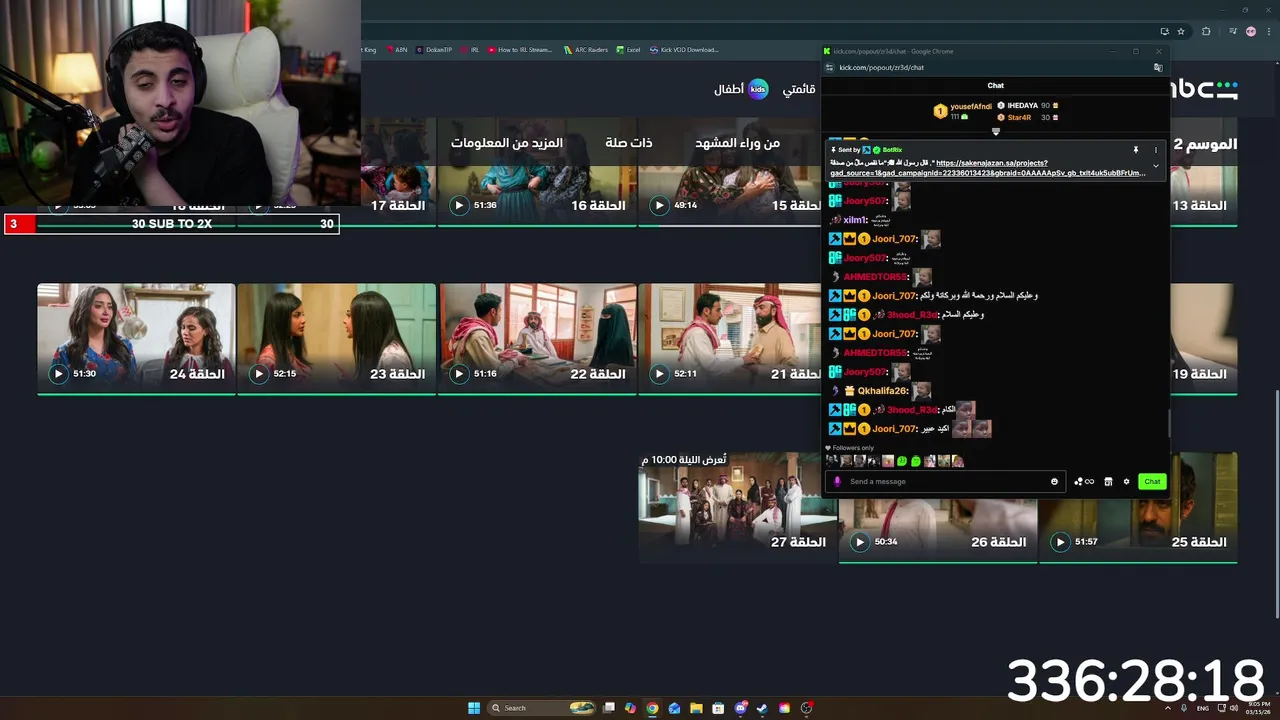Open the ARC Raiders bookmark
The width and height of the screenshot is (1280, 720).
(x=585, y=49)
